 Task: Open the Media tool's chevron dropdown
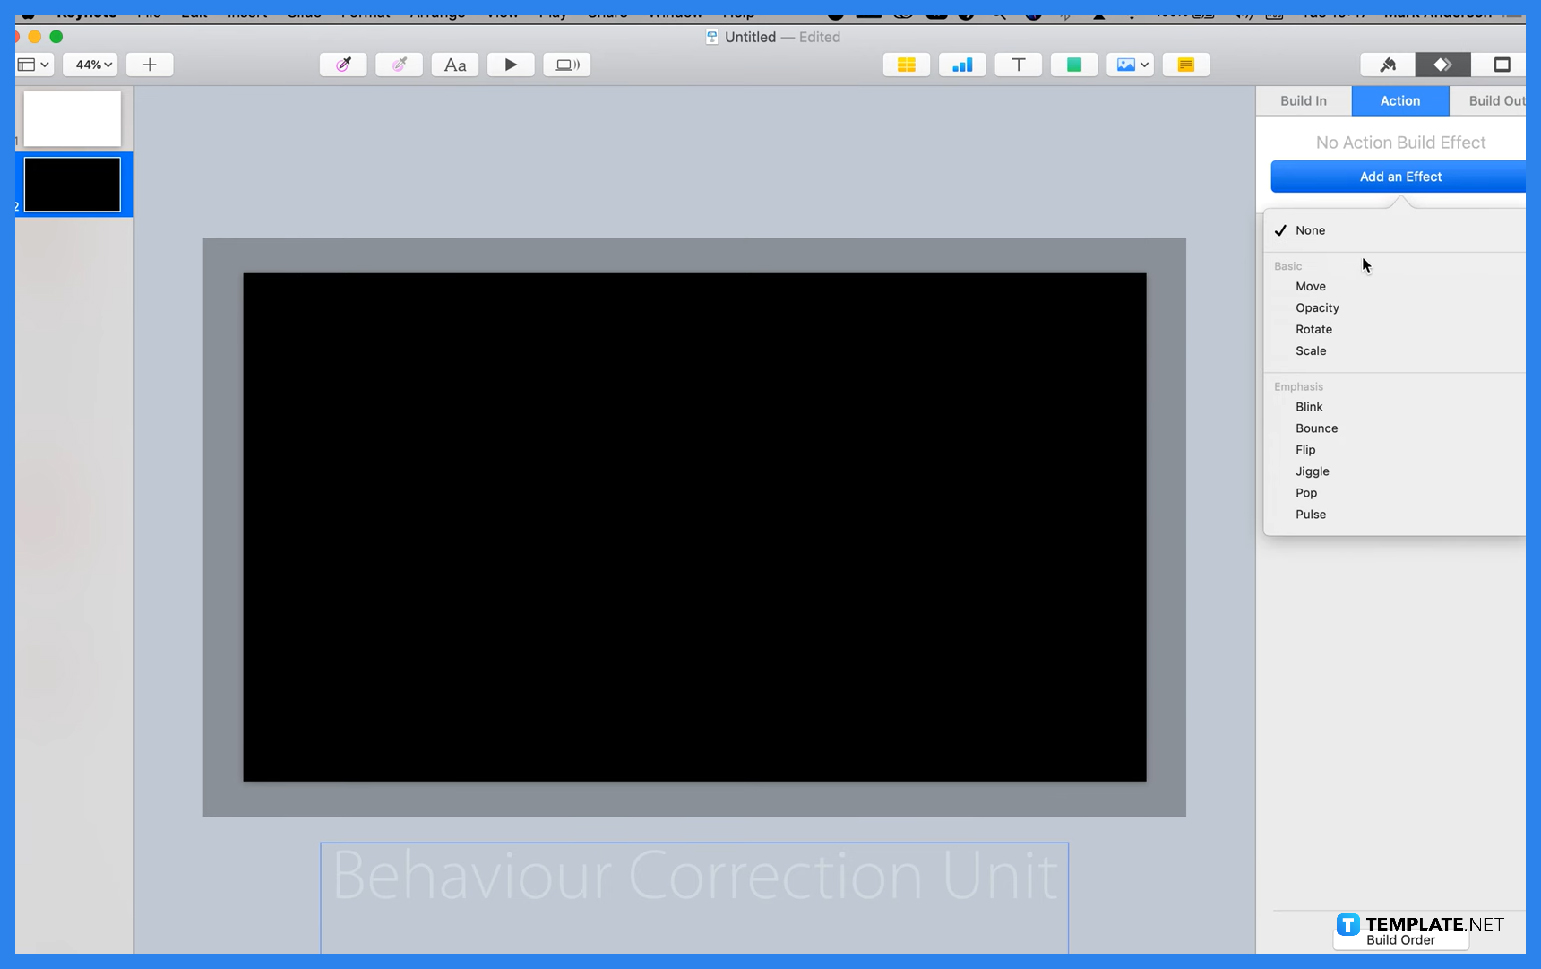(x=1143, y=64)
